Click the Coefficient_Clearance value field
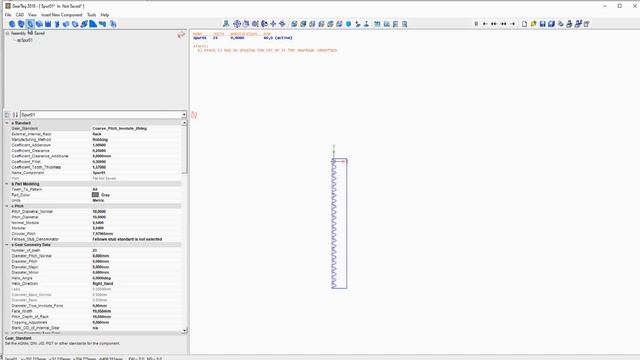 coord(136,151)
